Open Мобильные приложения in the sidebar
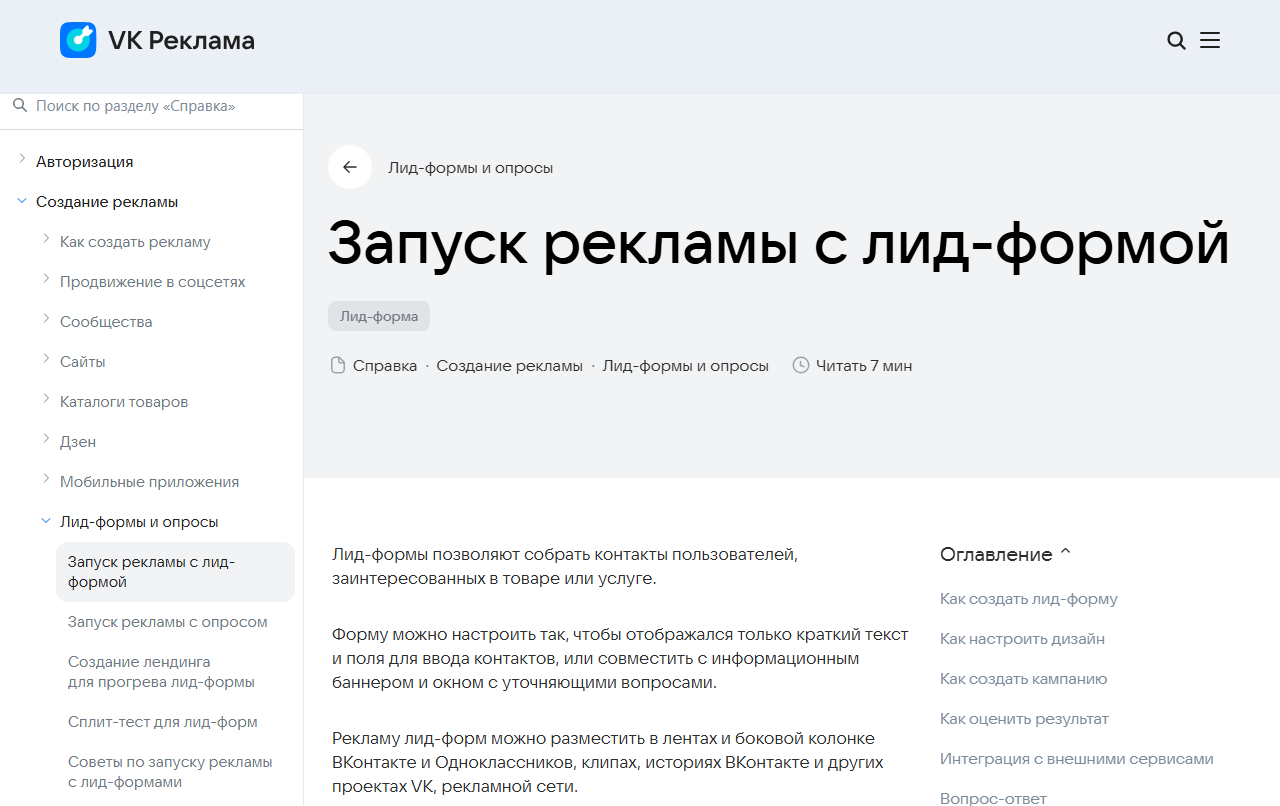The width and height of the screenshot is (1280, 806). [x=150, y=482]
